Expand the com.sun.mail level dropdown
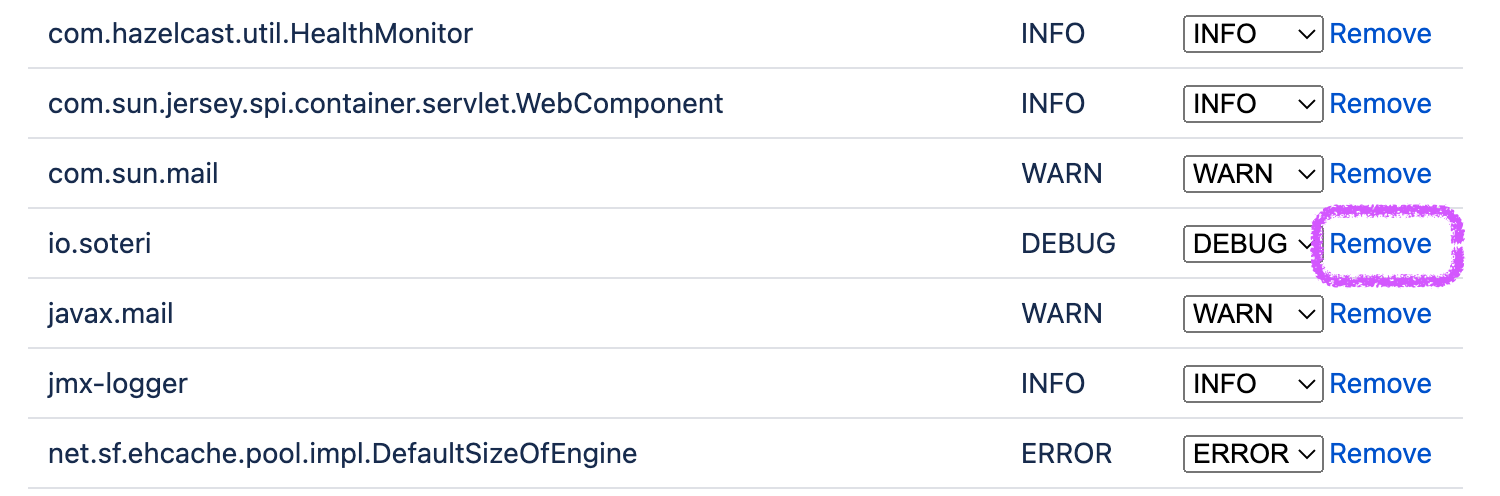The image size is (1500, 496). [1252, 174]
